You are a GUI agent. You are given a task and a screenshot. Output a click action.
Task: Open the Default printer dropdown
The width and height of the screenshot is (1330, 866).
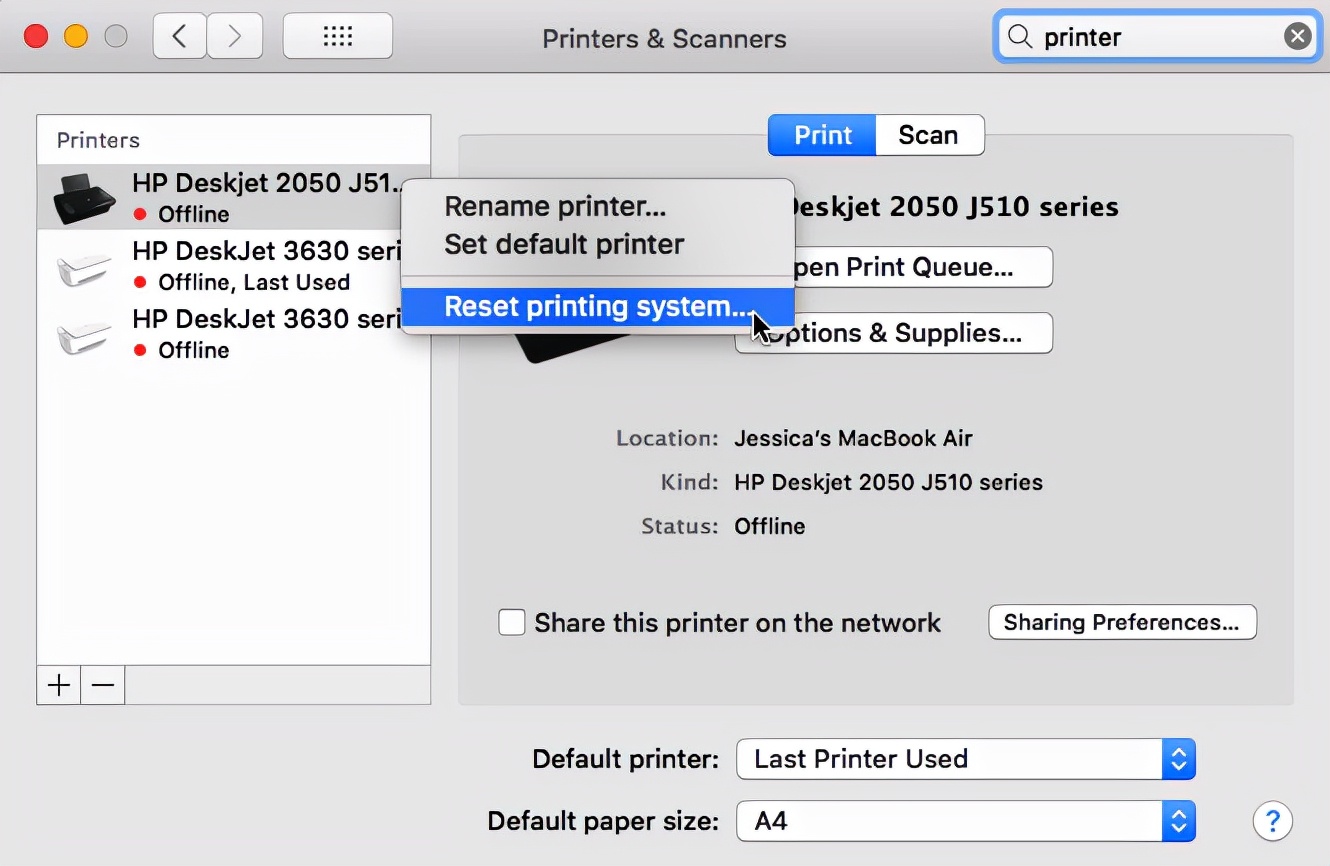coord(965,759)
